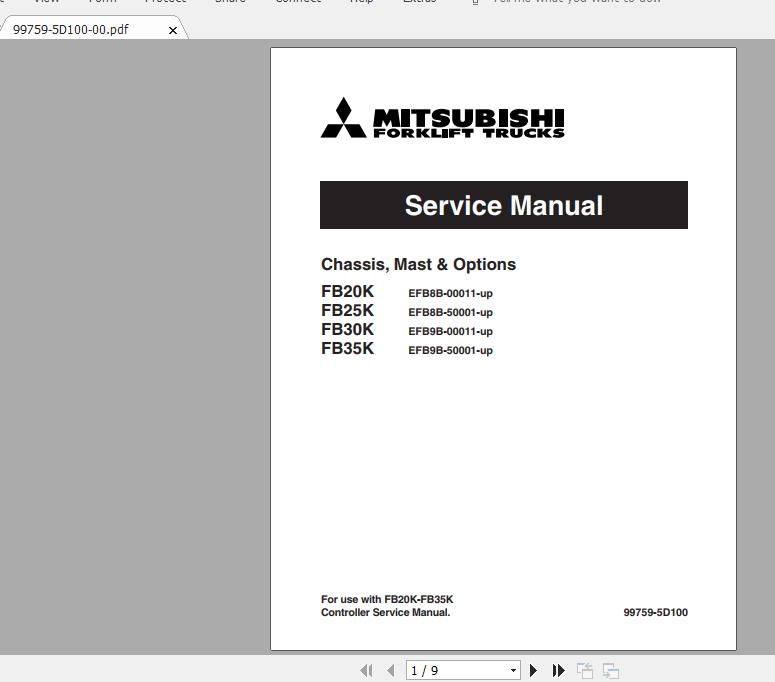Jump to the last page
Image resolution: width=775 pixels, height=682 pixels.
point(559,671)
